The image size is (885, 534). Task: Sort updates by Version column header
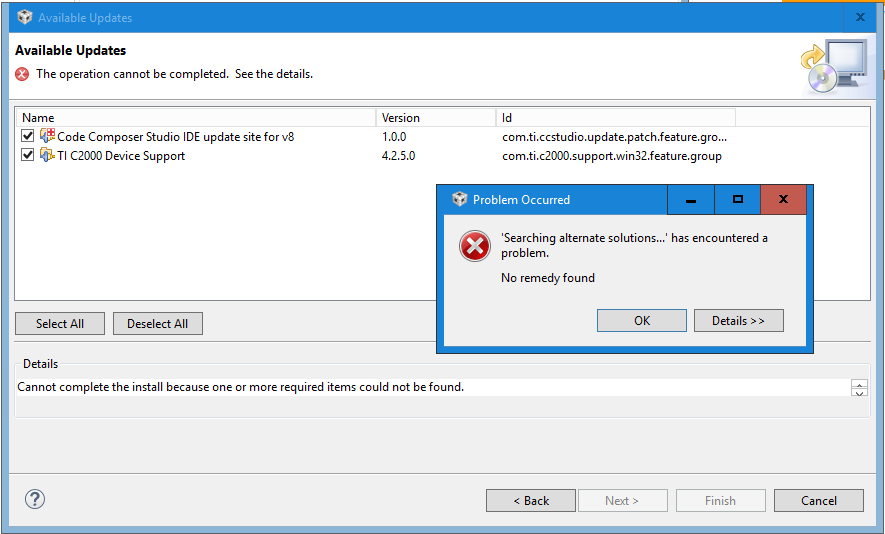(435, 118)
